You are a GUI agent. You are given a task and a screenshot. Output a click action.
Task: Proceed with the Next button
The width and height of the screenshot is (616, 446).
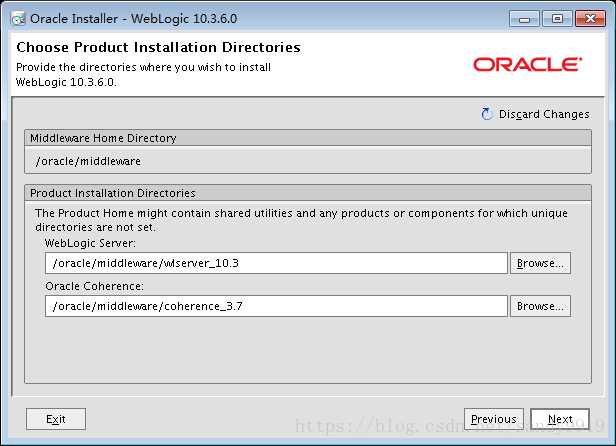[x=560, y=419]
